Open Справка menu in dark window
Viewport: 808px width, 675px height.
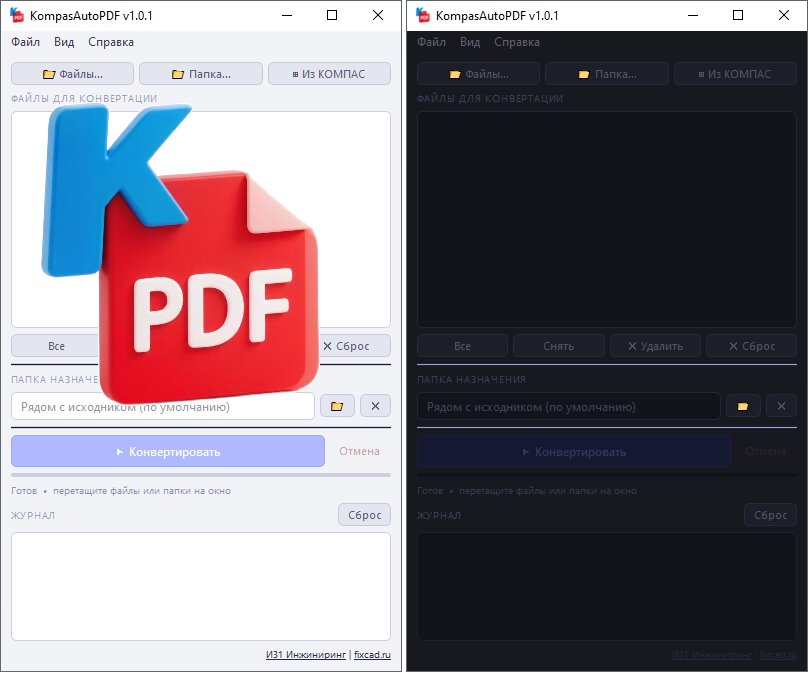pyautogui.click(x=517, y=42)
